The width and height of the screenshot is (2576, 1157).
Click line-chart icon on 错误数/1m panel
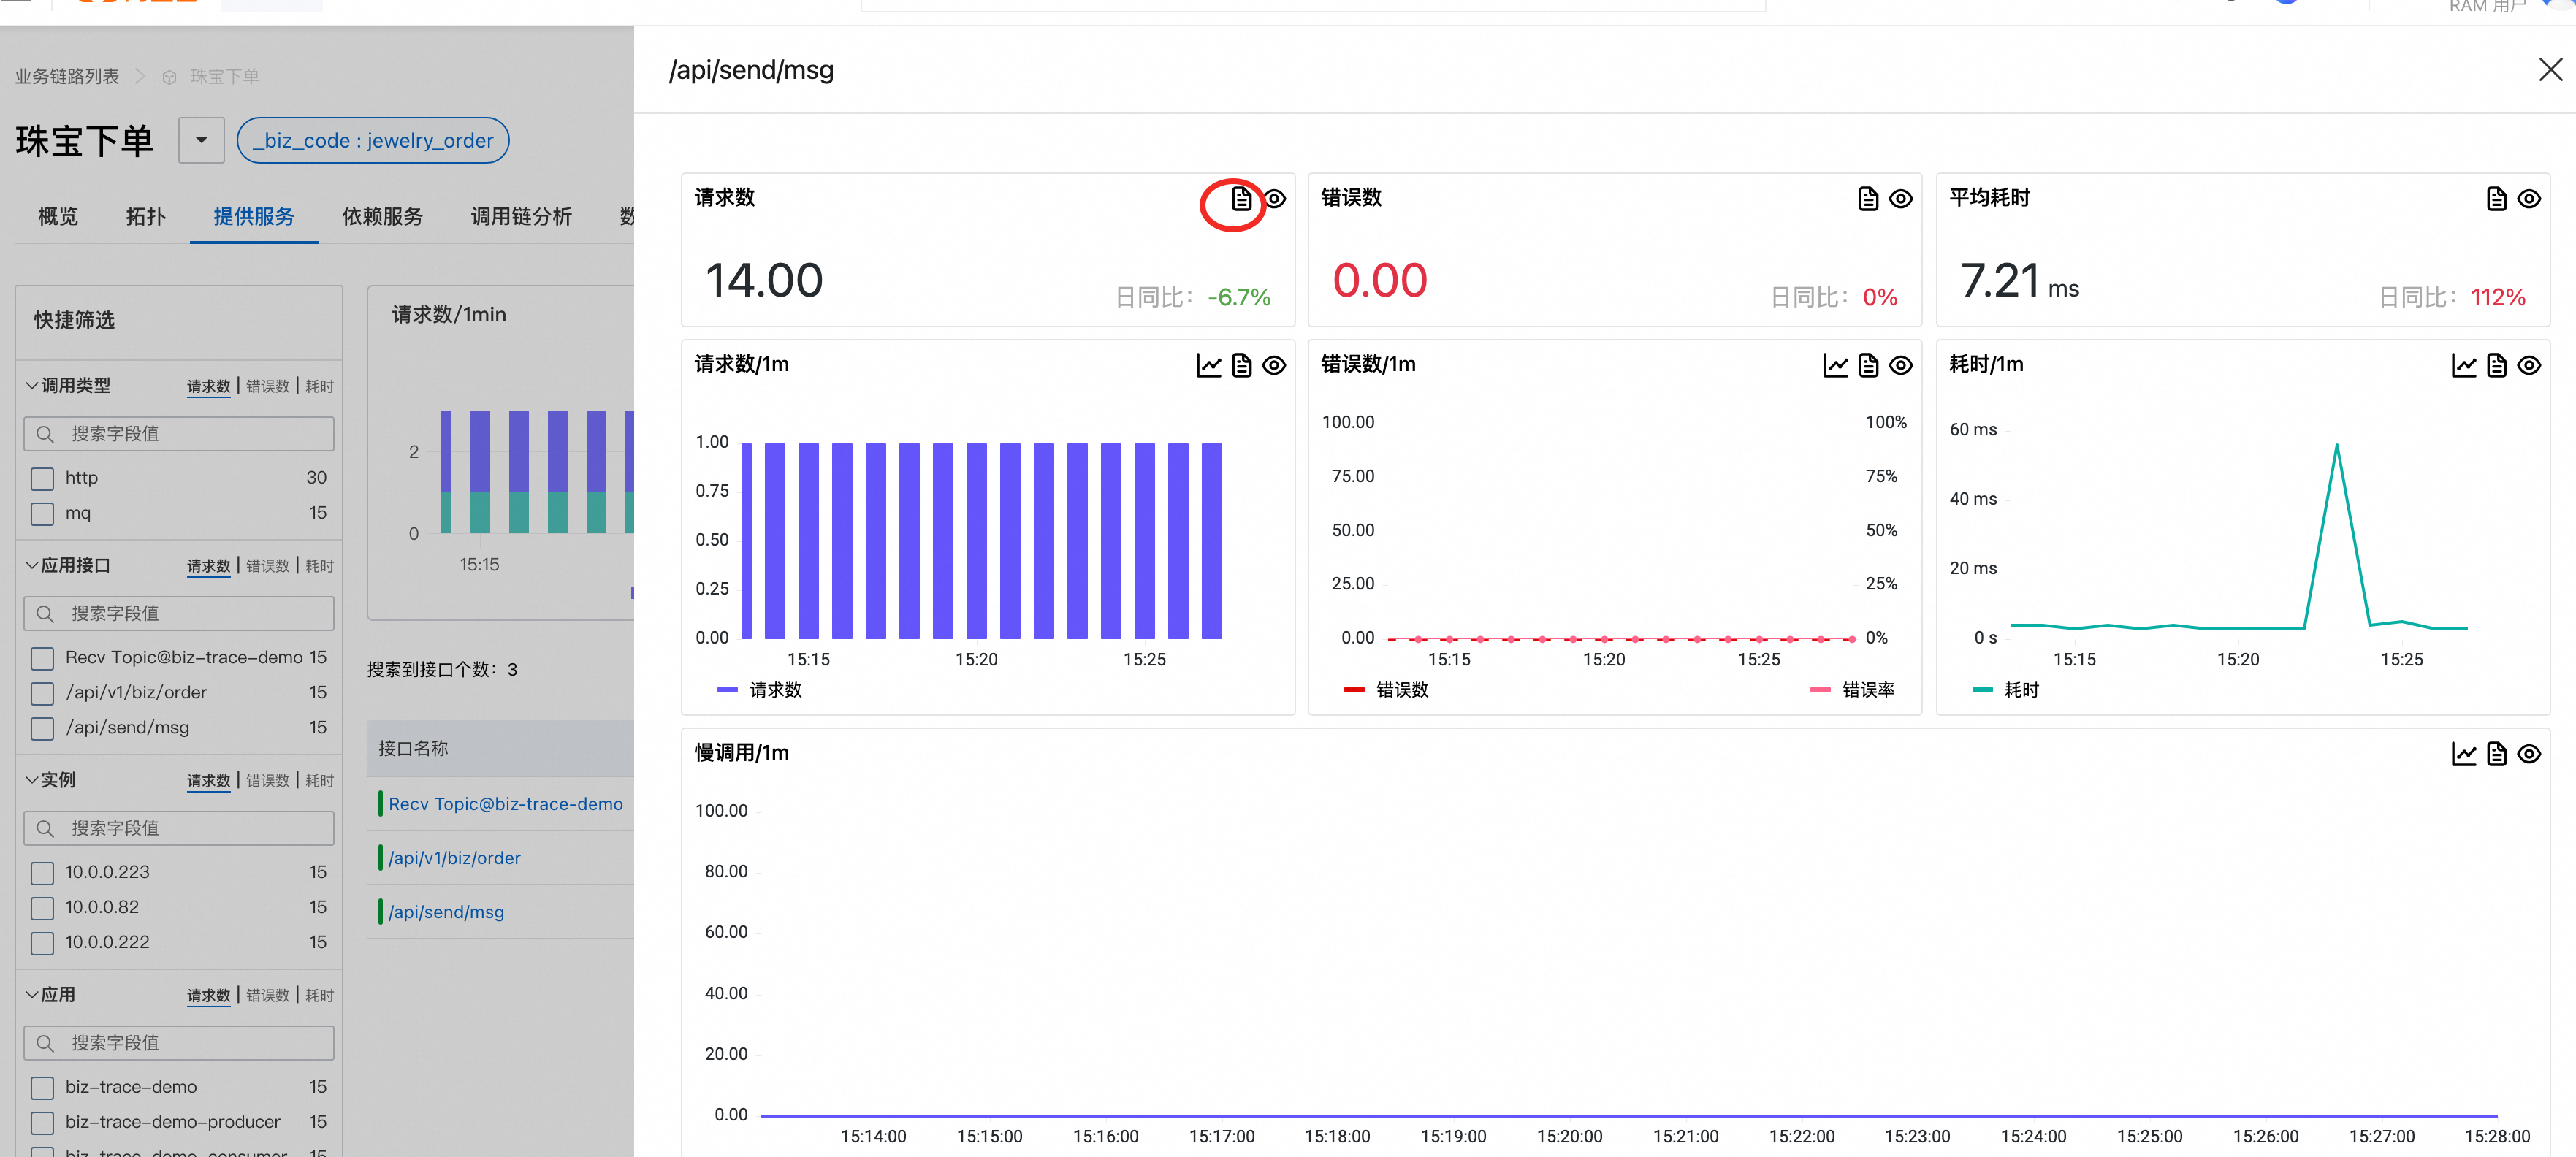point(1835,365)
